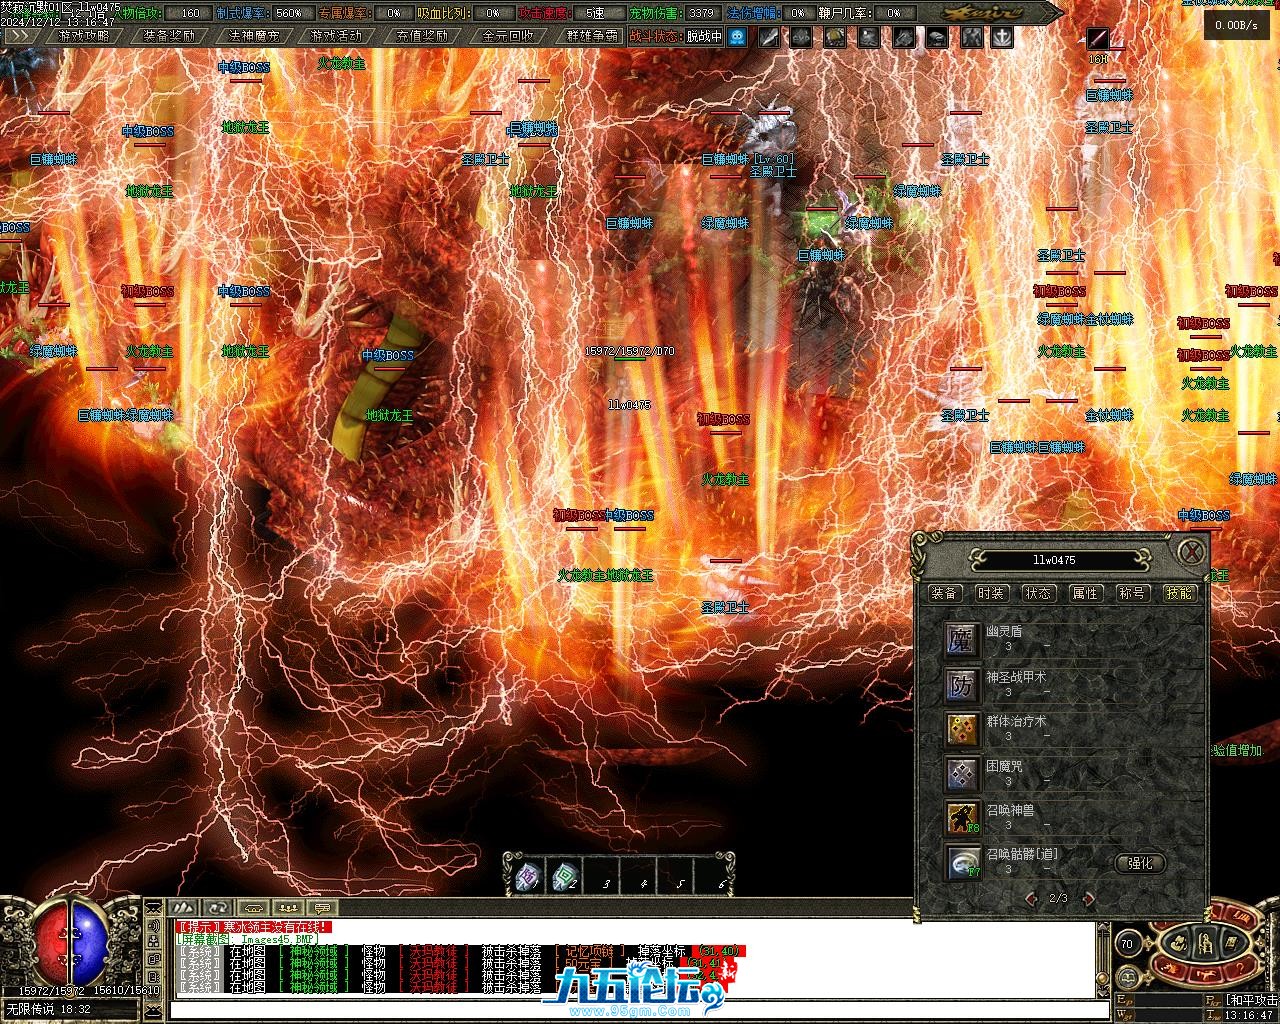Viewport: 1280px width, 1024px height.
Task: Open the 时装 tab in character panel
Action: (x=990, y=593)
